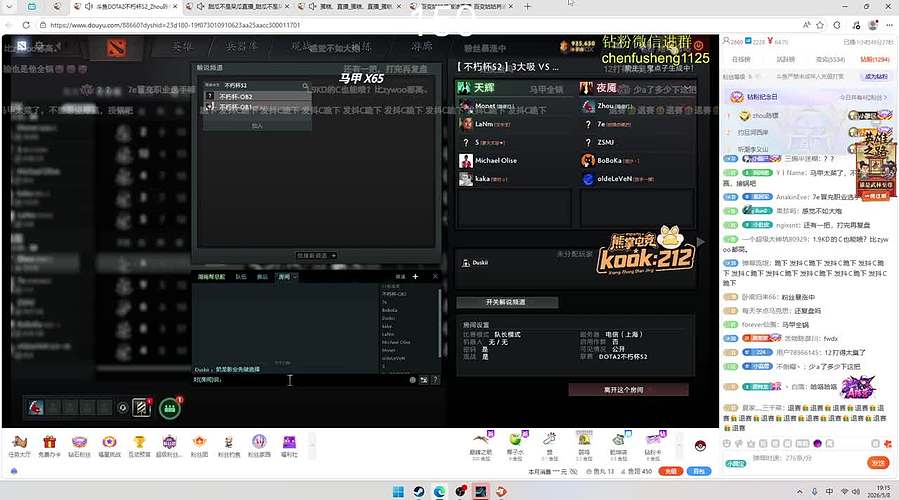
Task: Click the 钻粉纪念日 banner title
Action: [x=762, y=97]
